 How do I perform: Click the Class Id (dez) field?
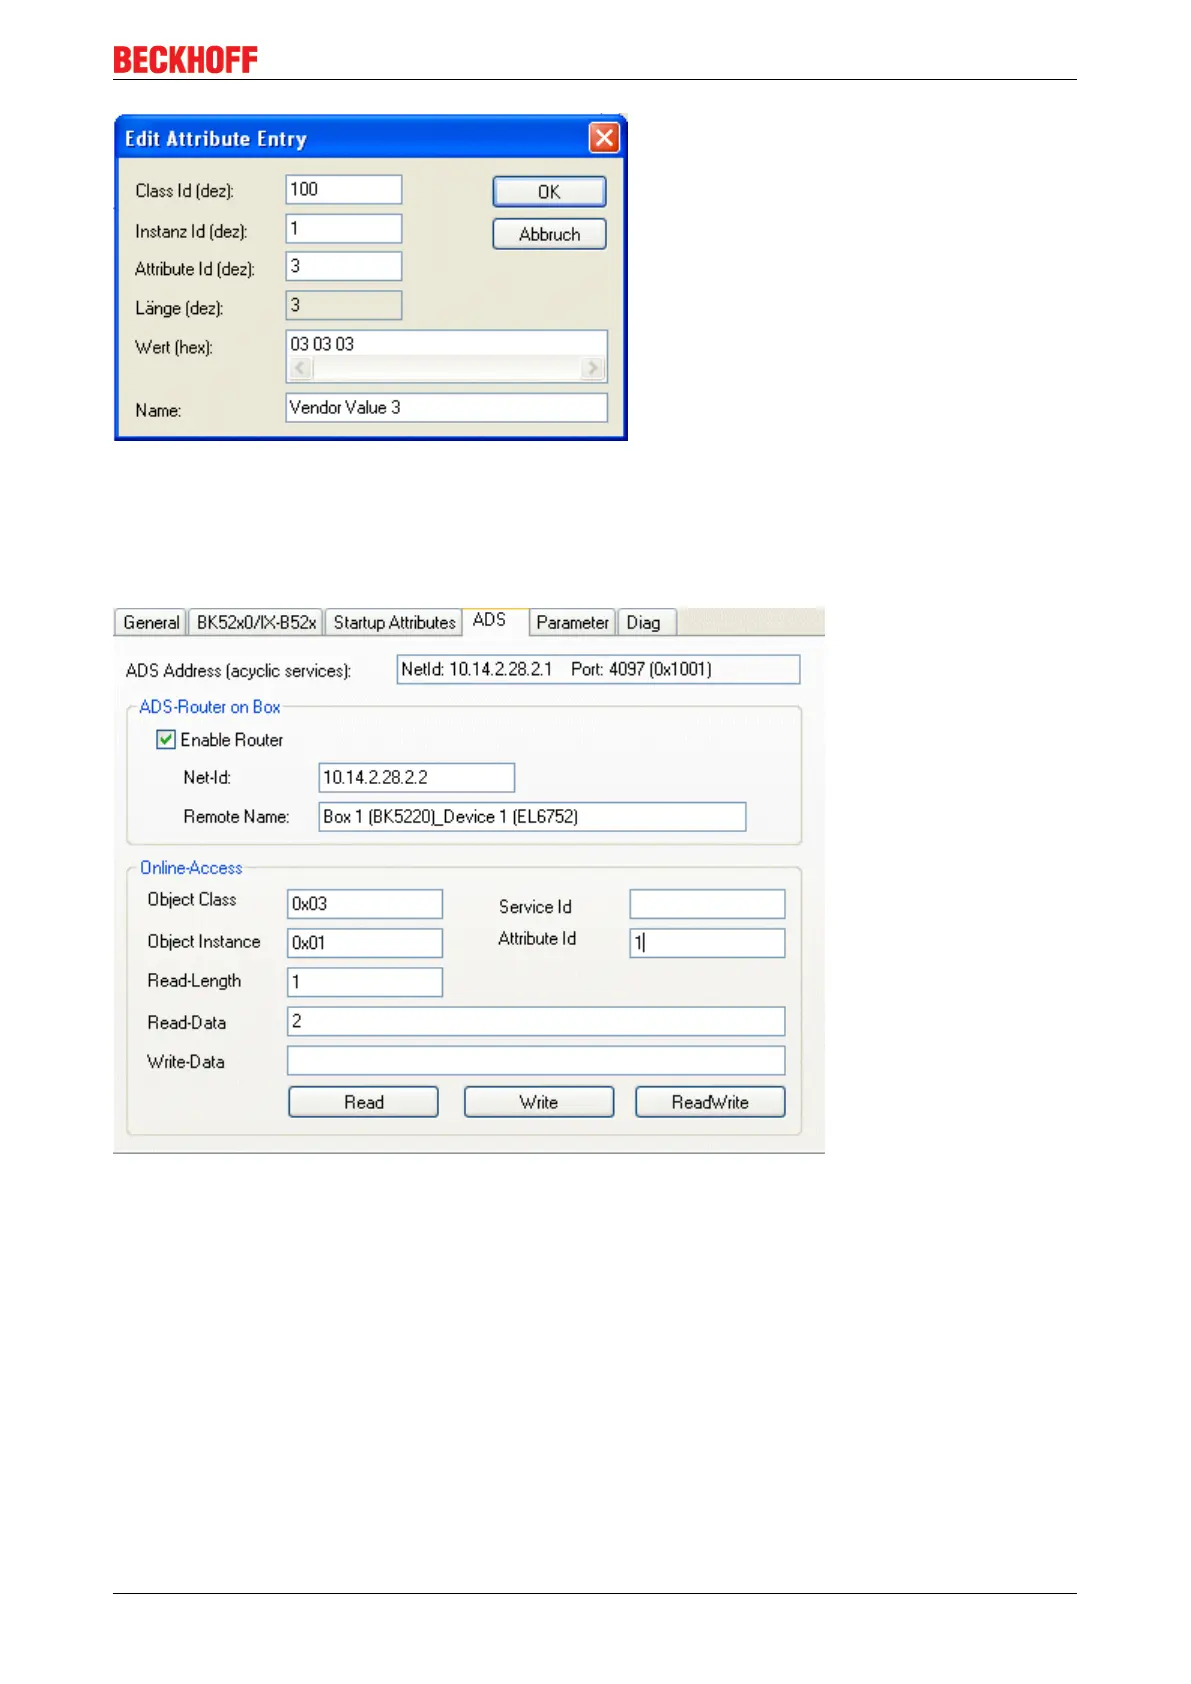coord(344,189)
